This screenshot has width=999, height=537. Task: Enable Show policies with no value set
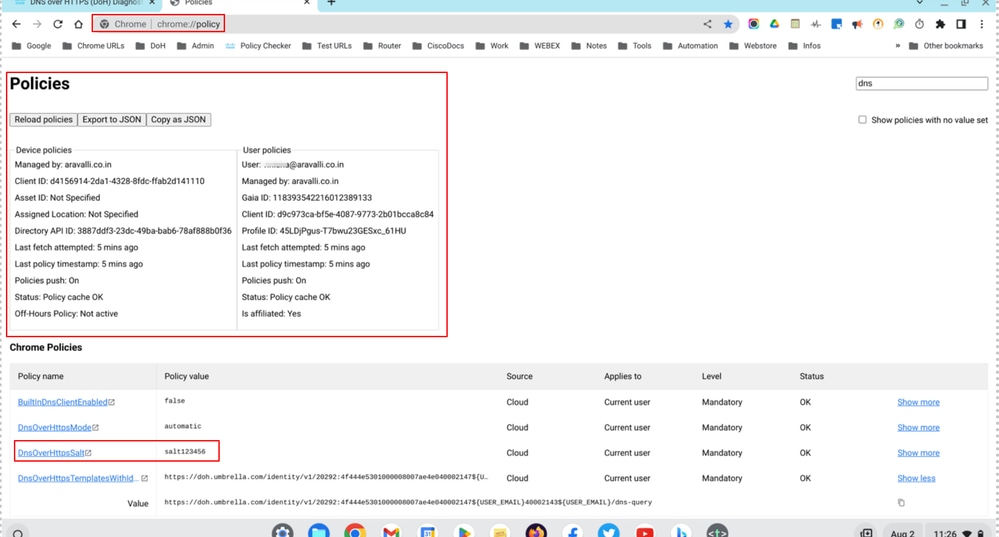coord(862,120)
